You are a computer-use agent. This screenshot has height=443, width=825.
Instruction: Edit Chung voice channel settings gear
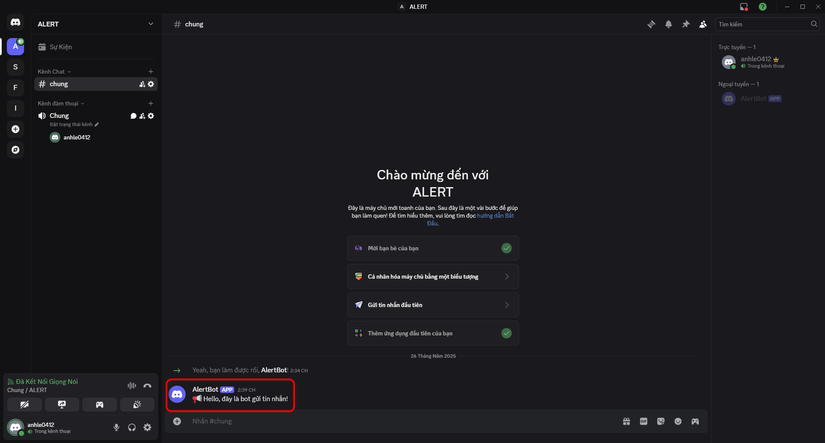pos(151,116)
